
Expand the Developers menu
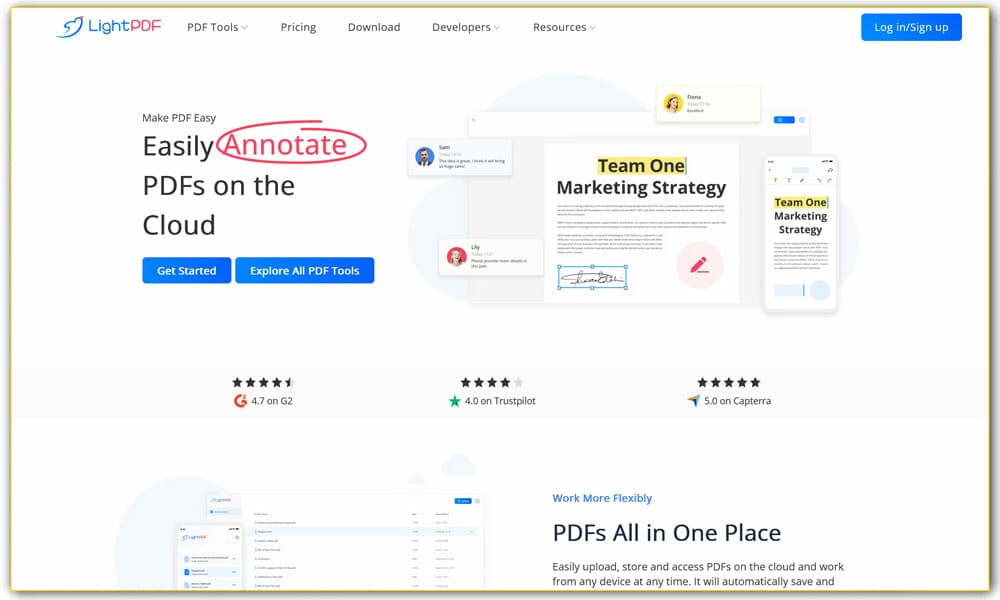click(465, 27)
